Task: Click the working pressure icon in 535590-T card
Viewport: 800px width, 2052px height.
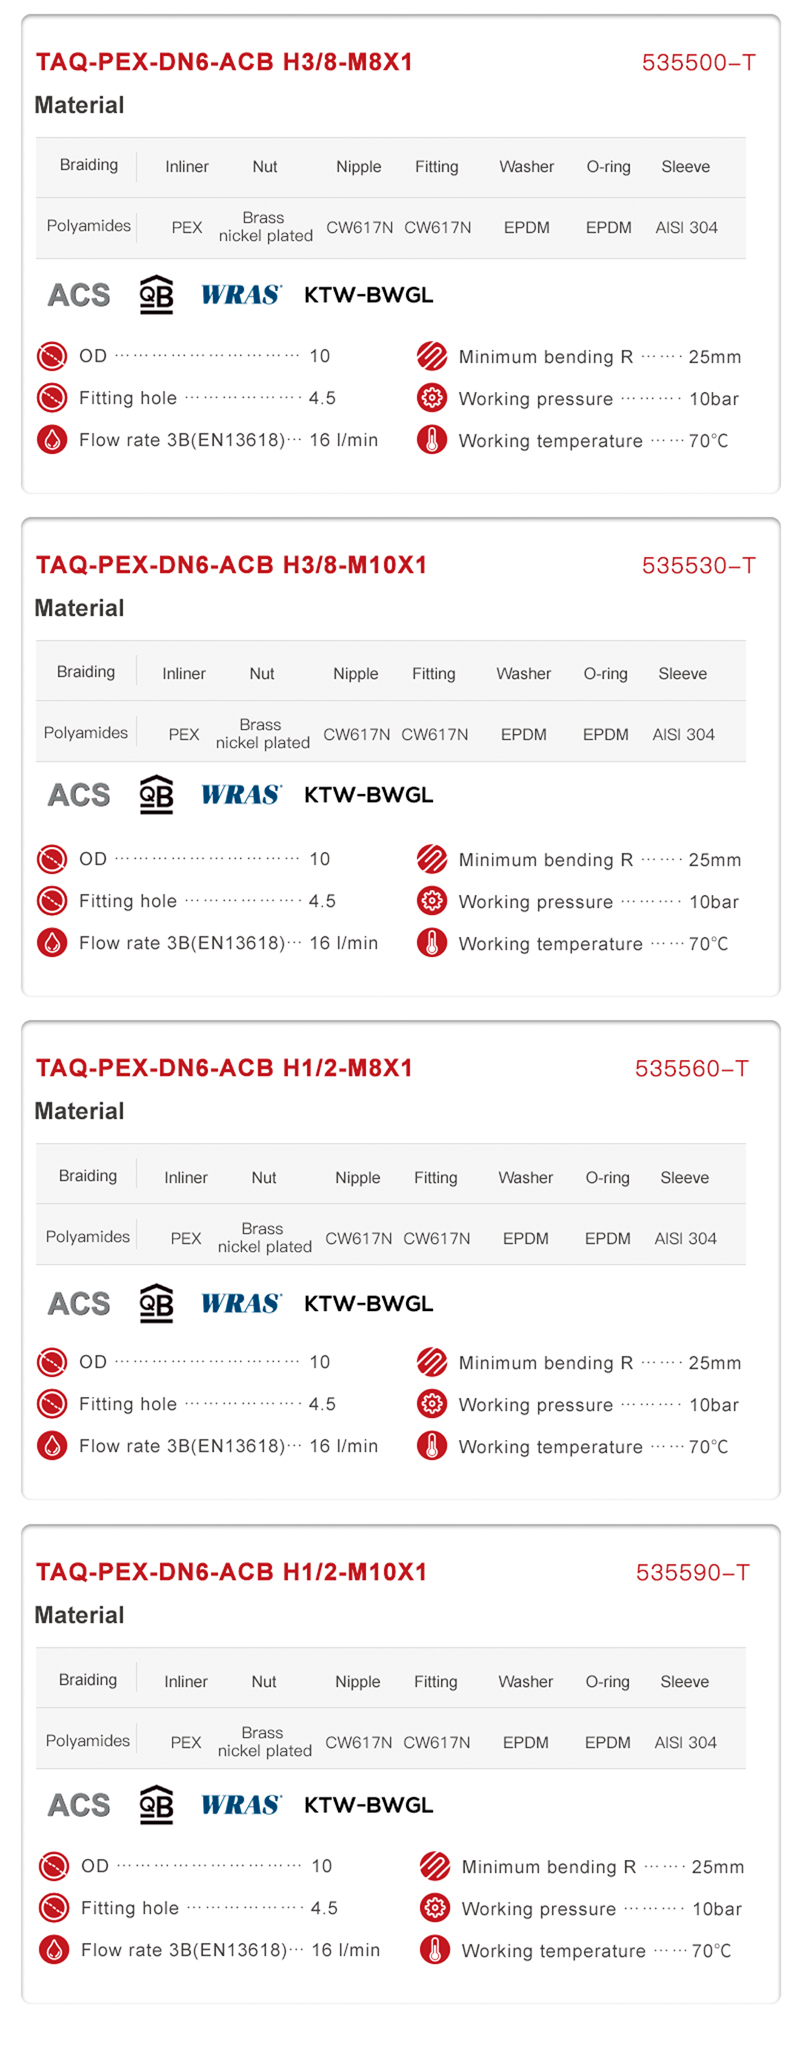Action: (435, 1908)
